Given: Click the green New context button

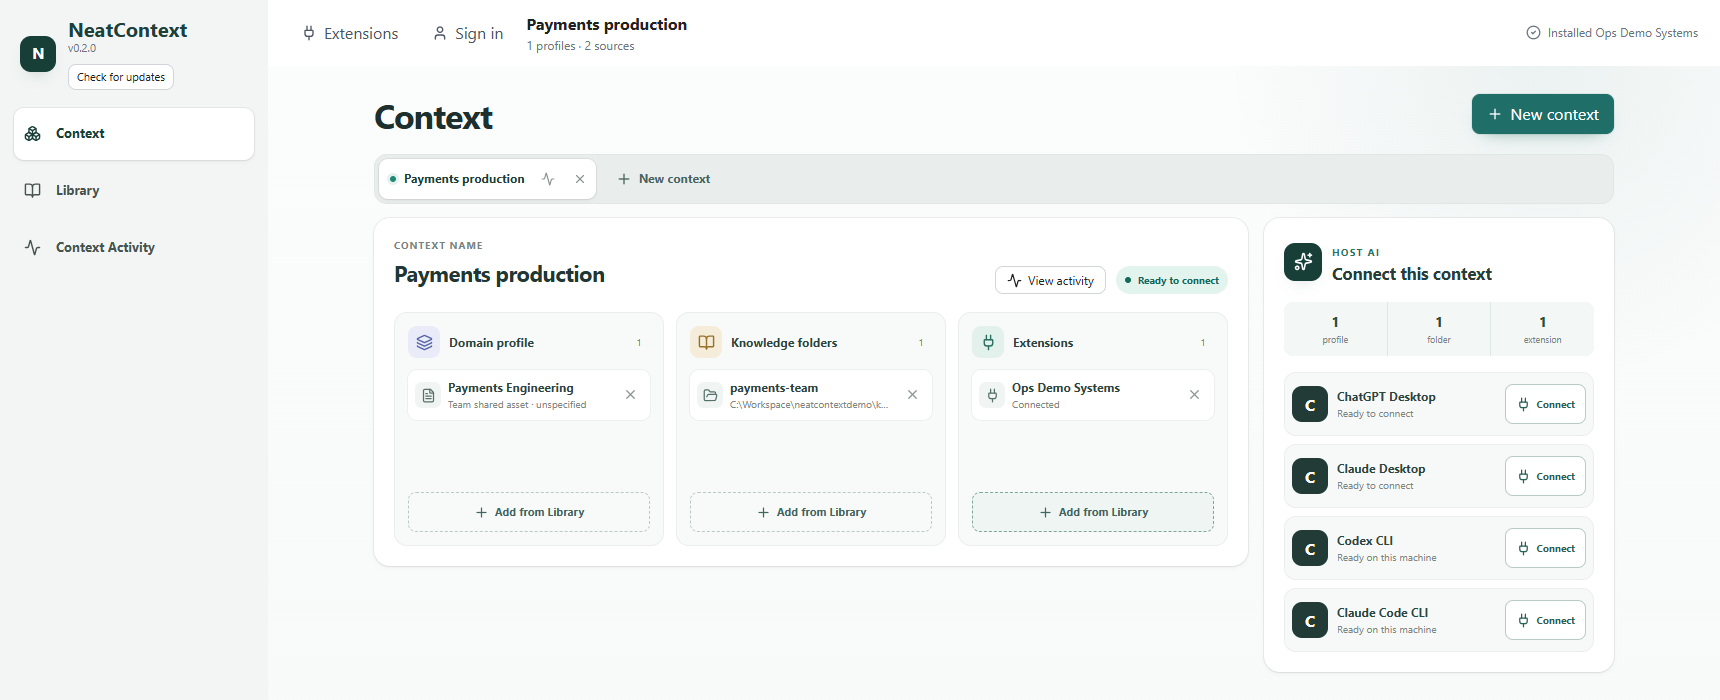Looking at the screenshot, I should tap(1543, 114).
